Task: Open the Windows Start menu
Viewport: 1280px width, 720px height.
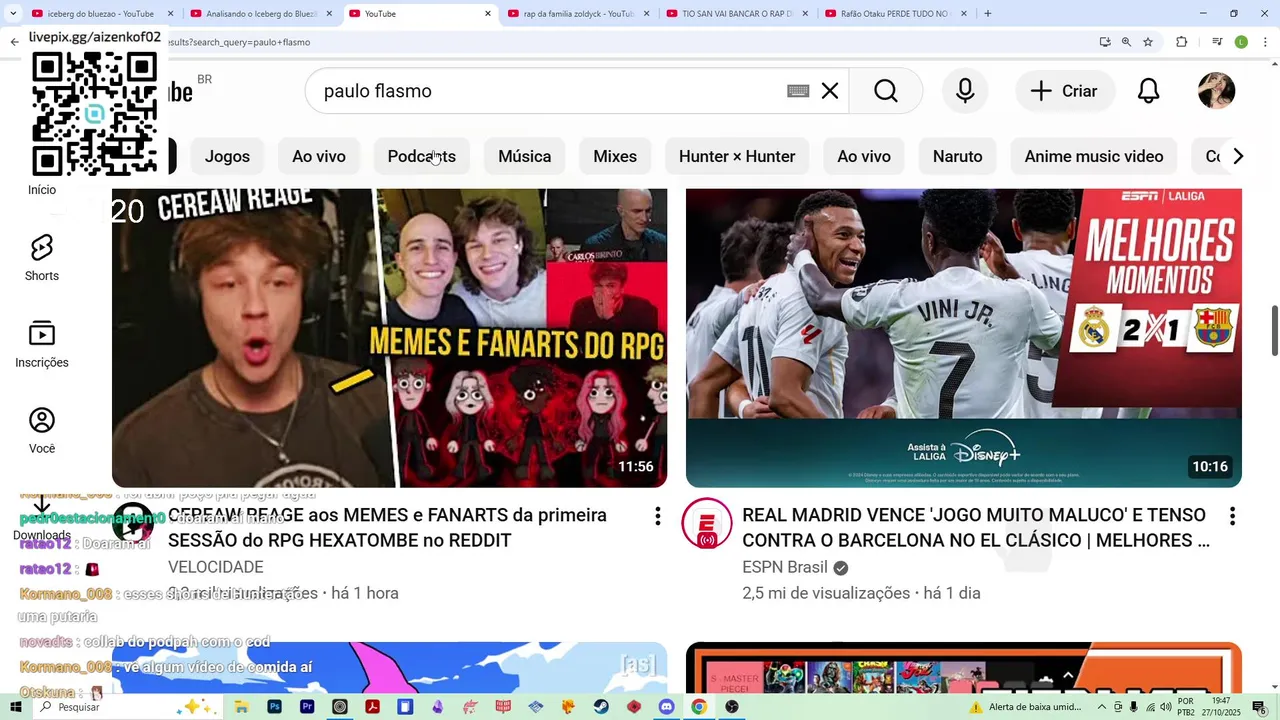Action: (x=15, y=707)
